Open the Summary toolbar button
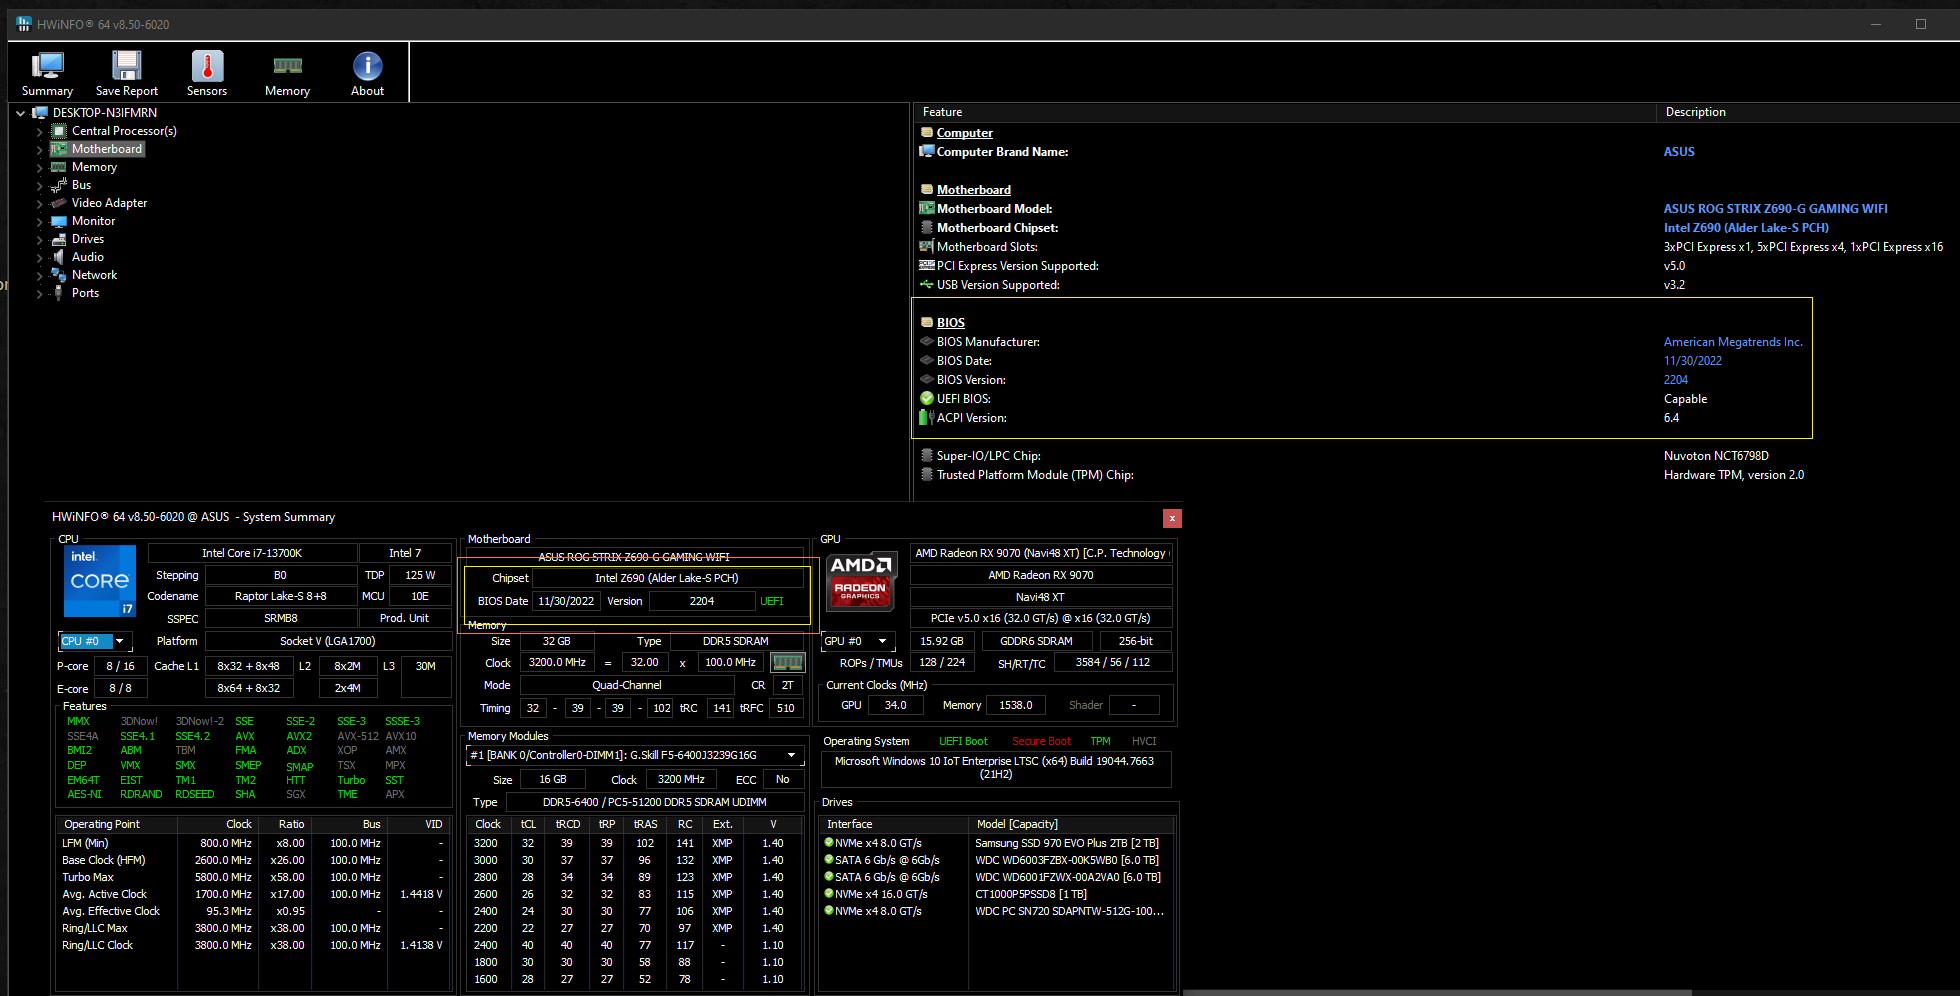The width and height of the screenshot is (1960, 996). (x=47, y=73)
